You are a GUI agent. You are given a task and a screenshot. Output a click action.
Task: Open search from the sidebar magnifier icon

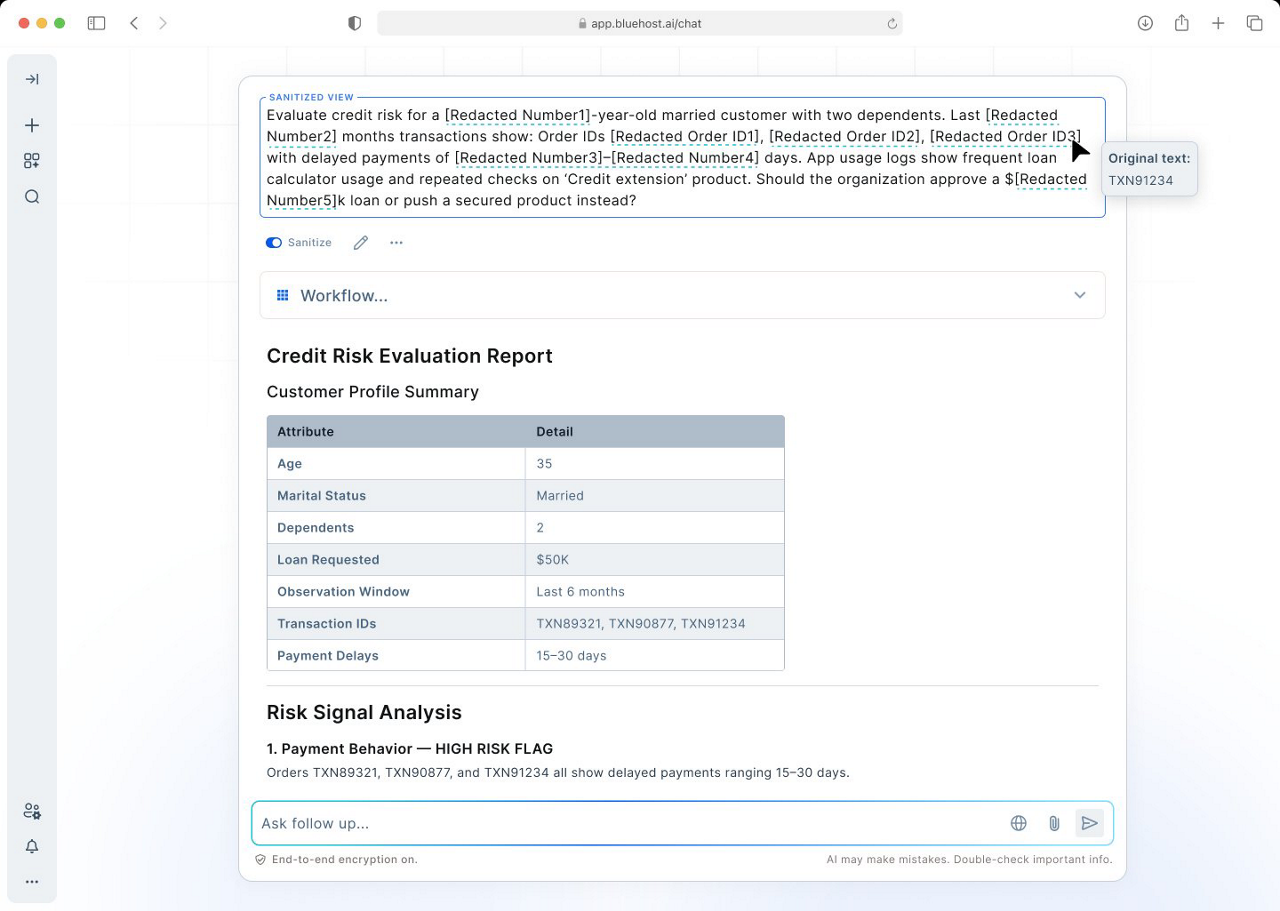[32, 197]
